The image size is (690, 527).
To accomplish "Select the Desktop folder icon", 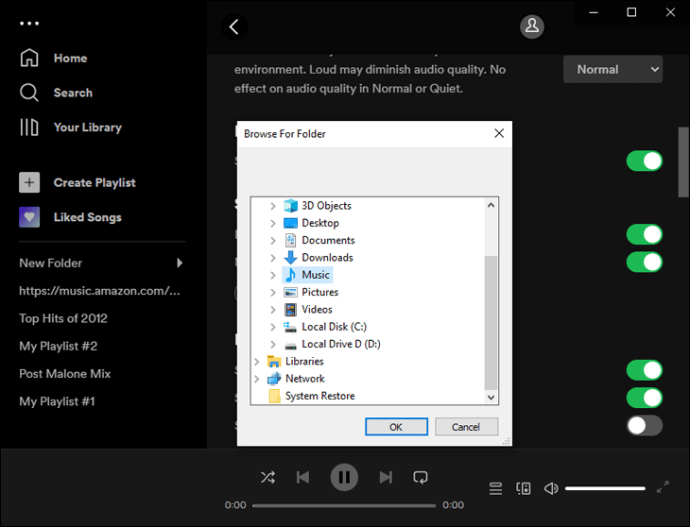I will click(290, 223).
